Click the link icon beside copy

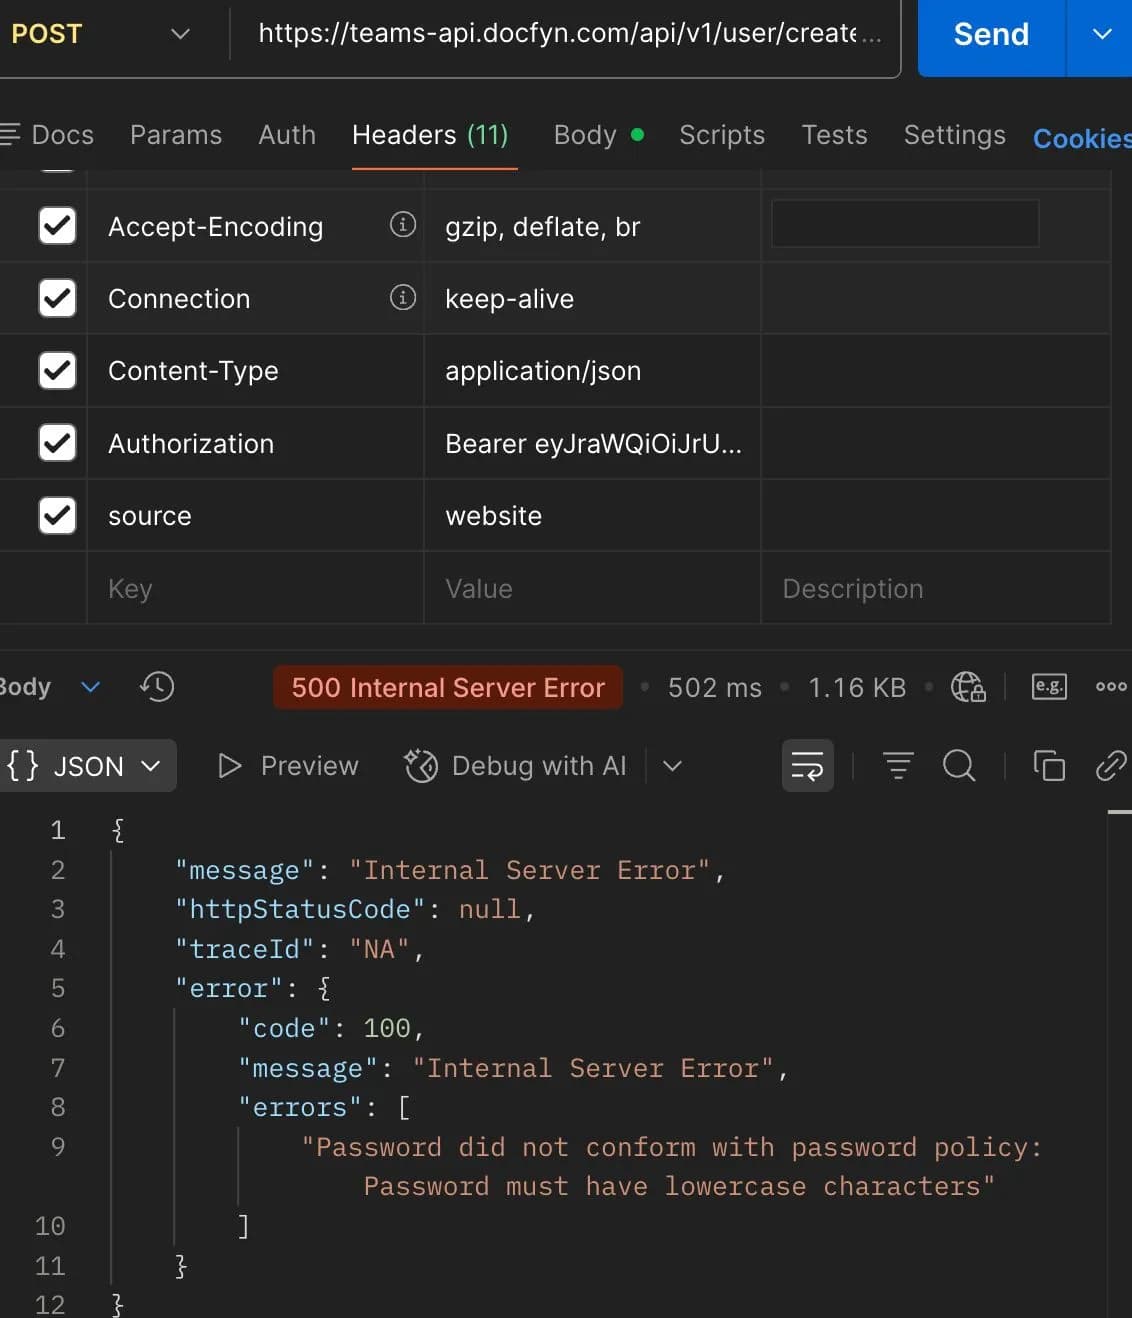tap(1111, 766)
